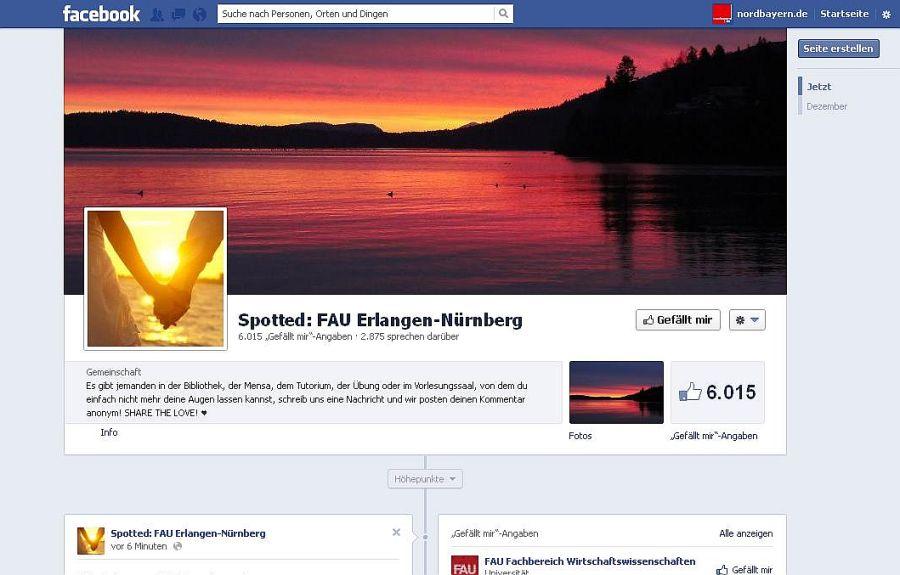Go to Startseite
This screenshot has height=575, width=900.
click(844, 14)
